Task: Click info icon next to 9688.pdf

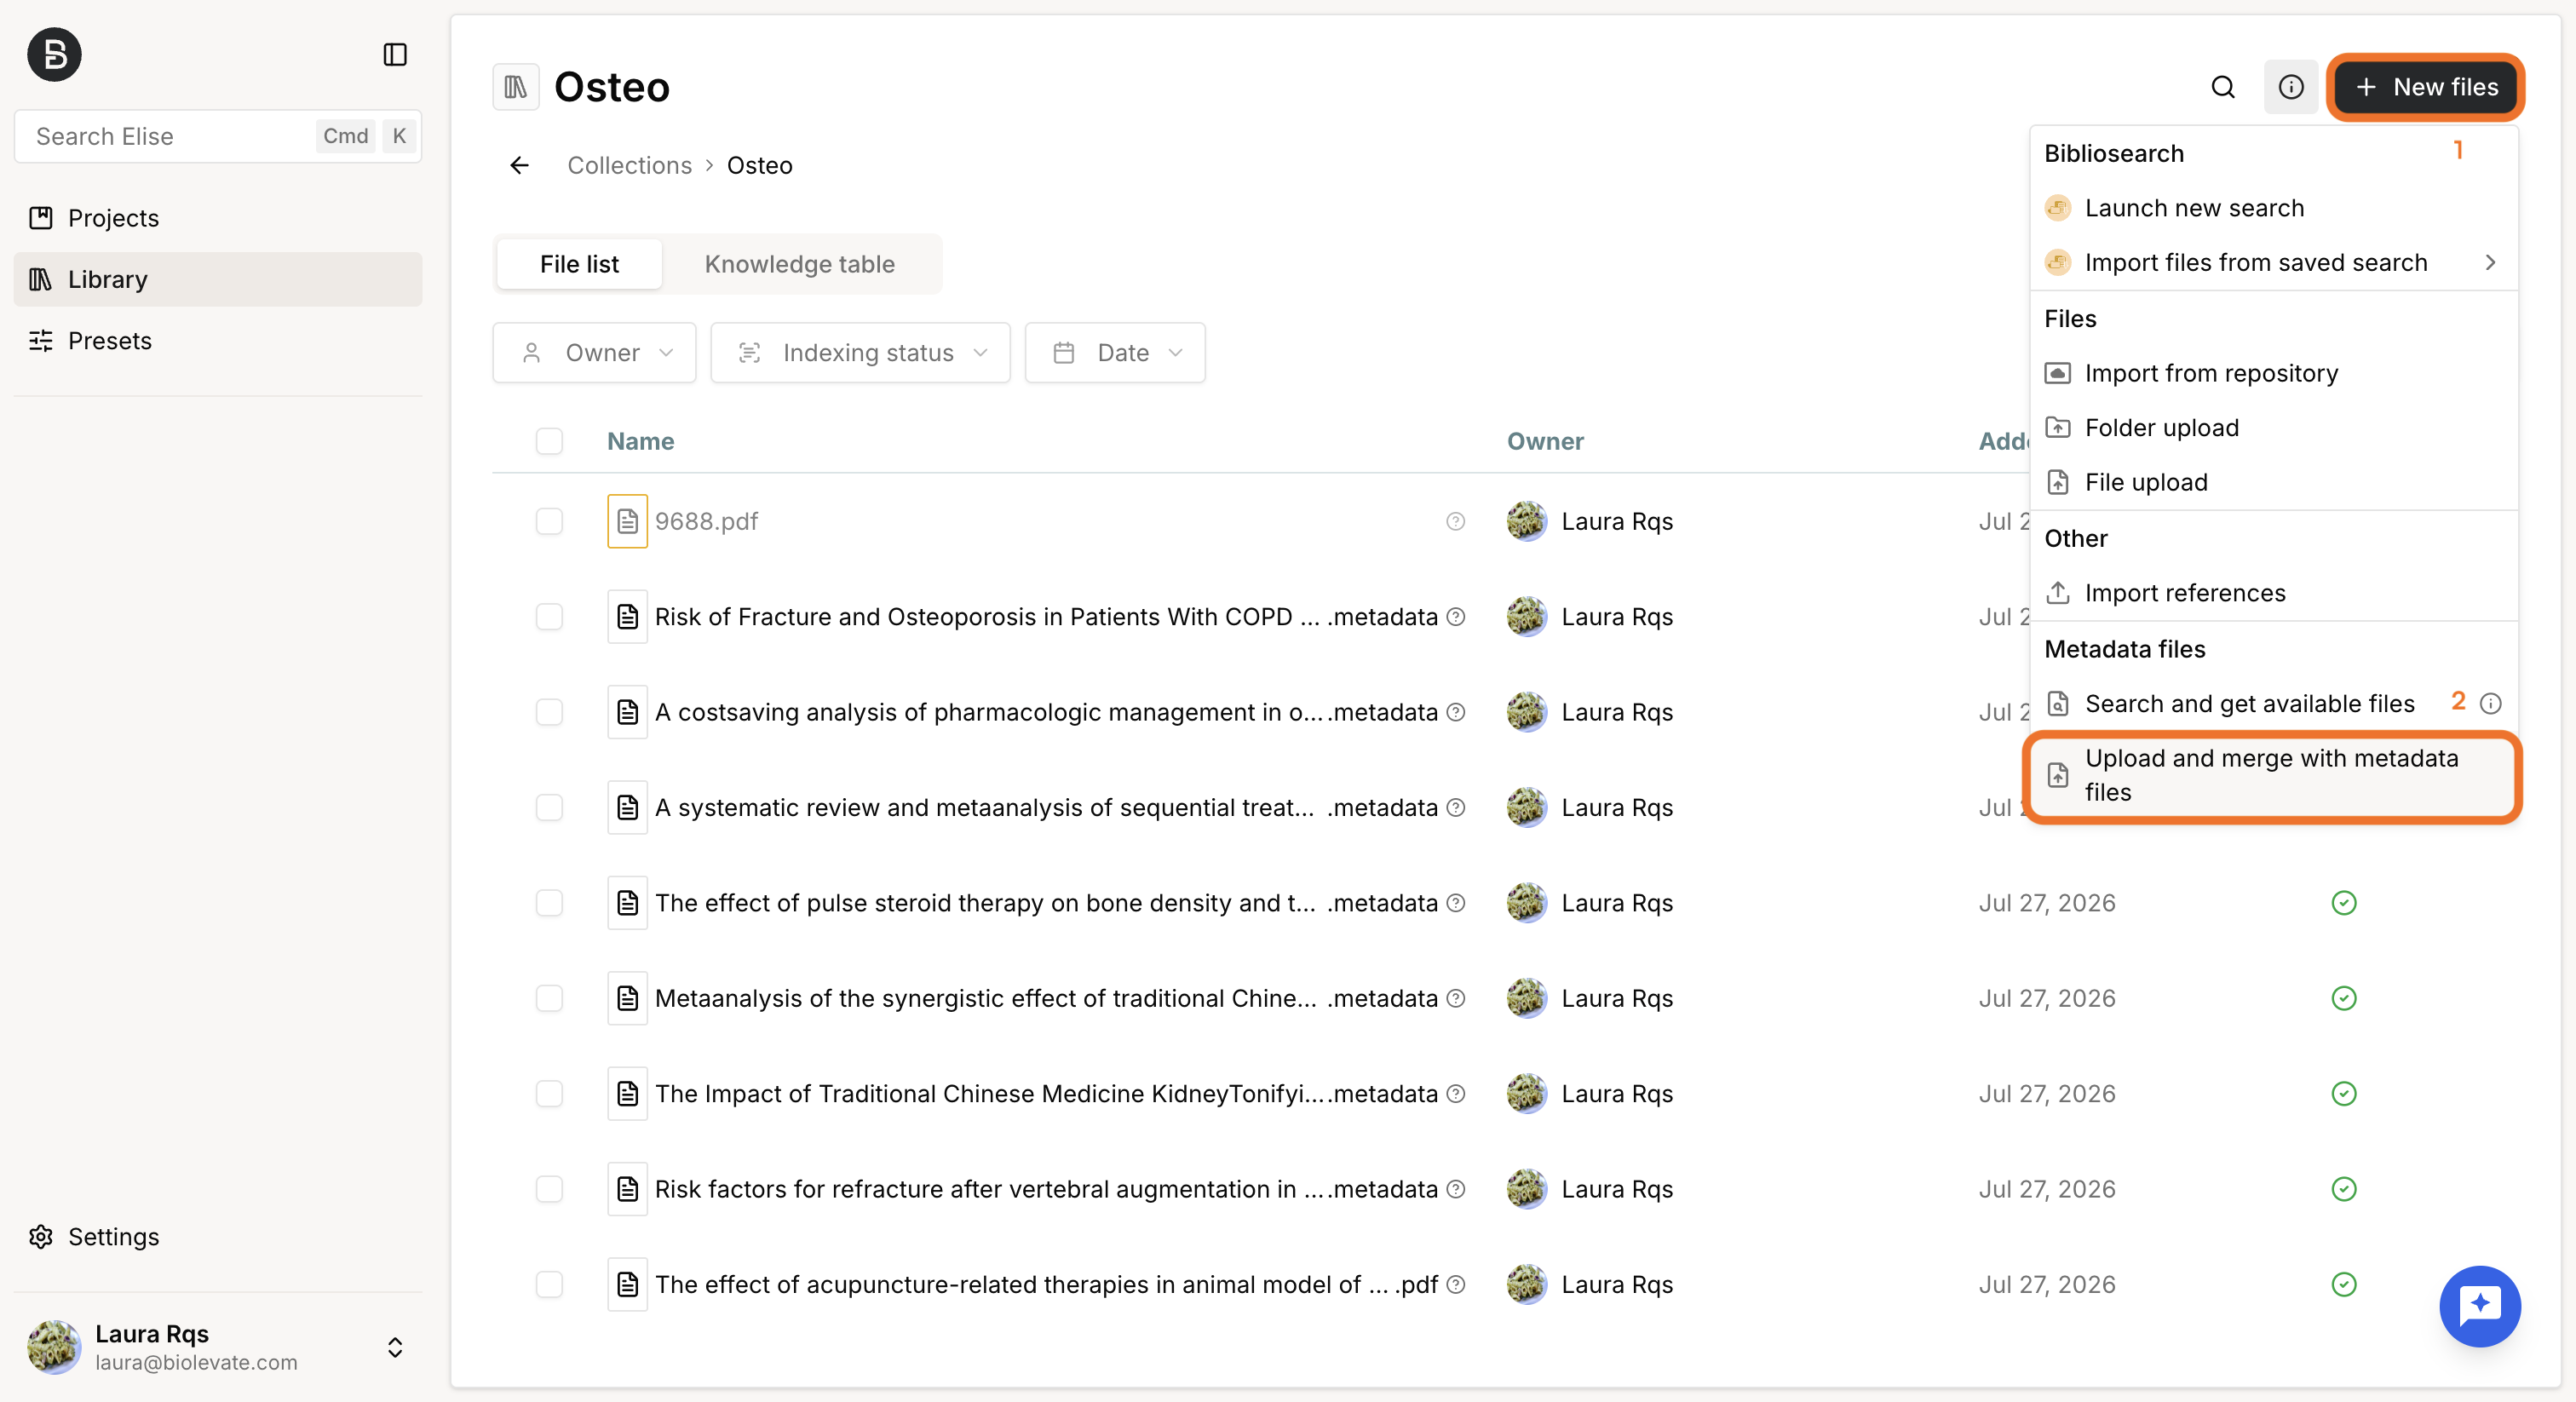Action: [x=1456, y=521]
